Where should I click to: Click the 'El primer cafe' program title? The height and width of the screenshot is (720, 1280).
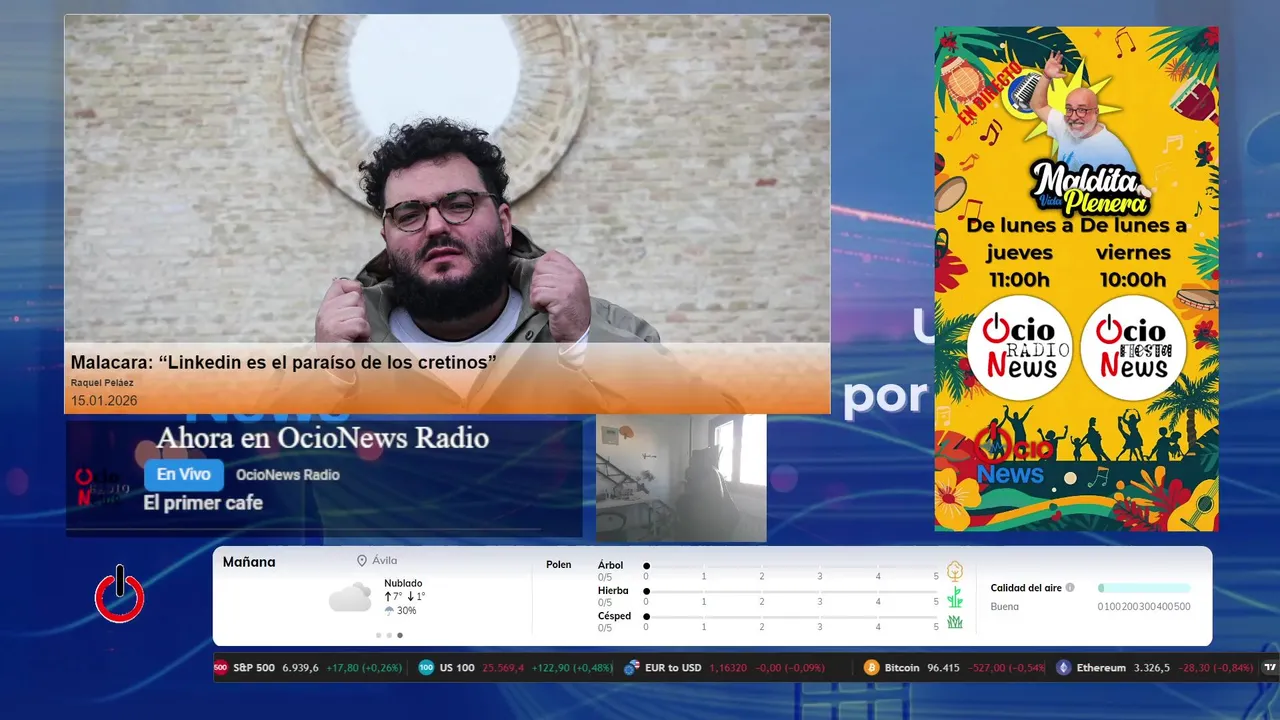[203, 503]
